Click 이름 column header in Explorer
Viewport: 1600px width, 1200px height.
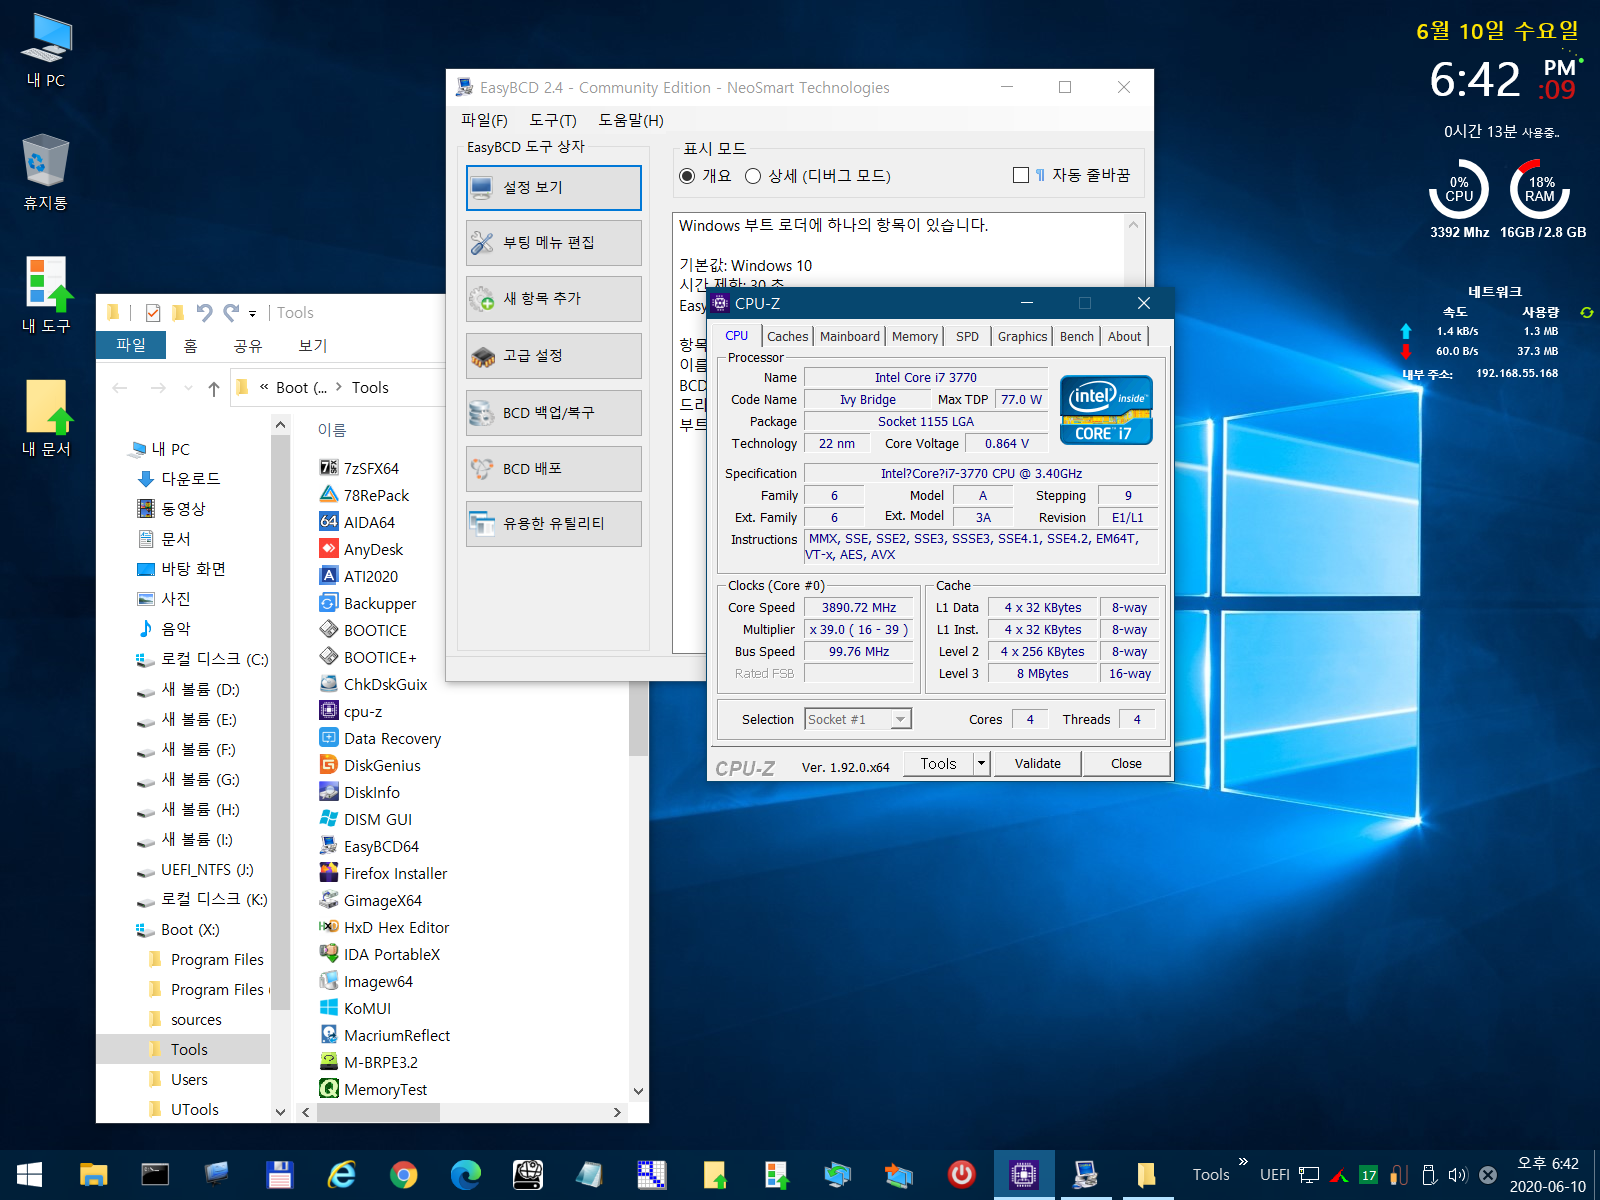(332, 430)
